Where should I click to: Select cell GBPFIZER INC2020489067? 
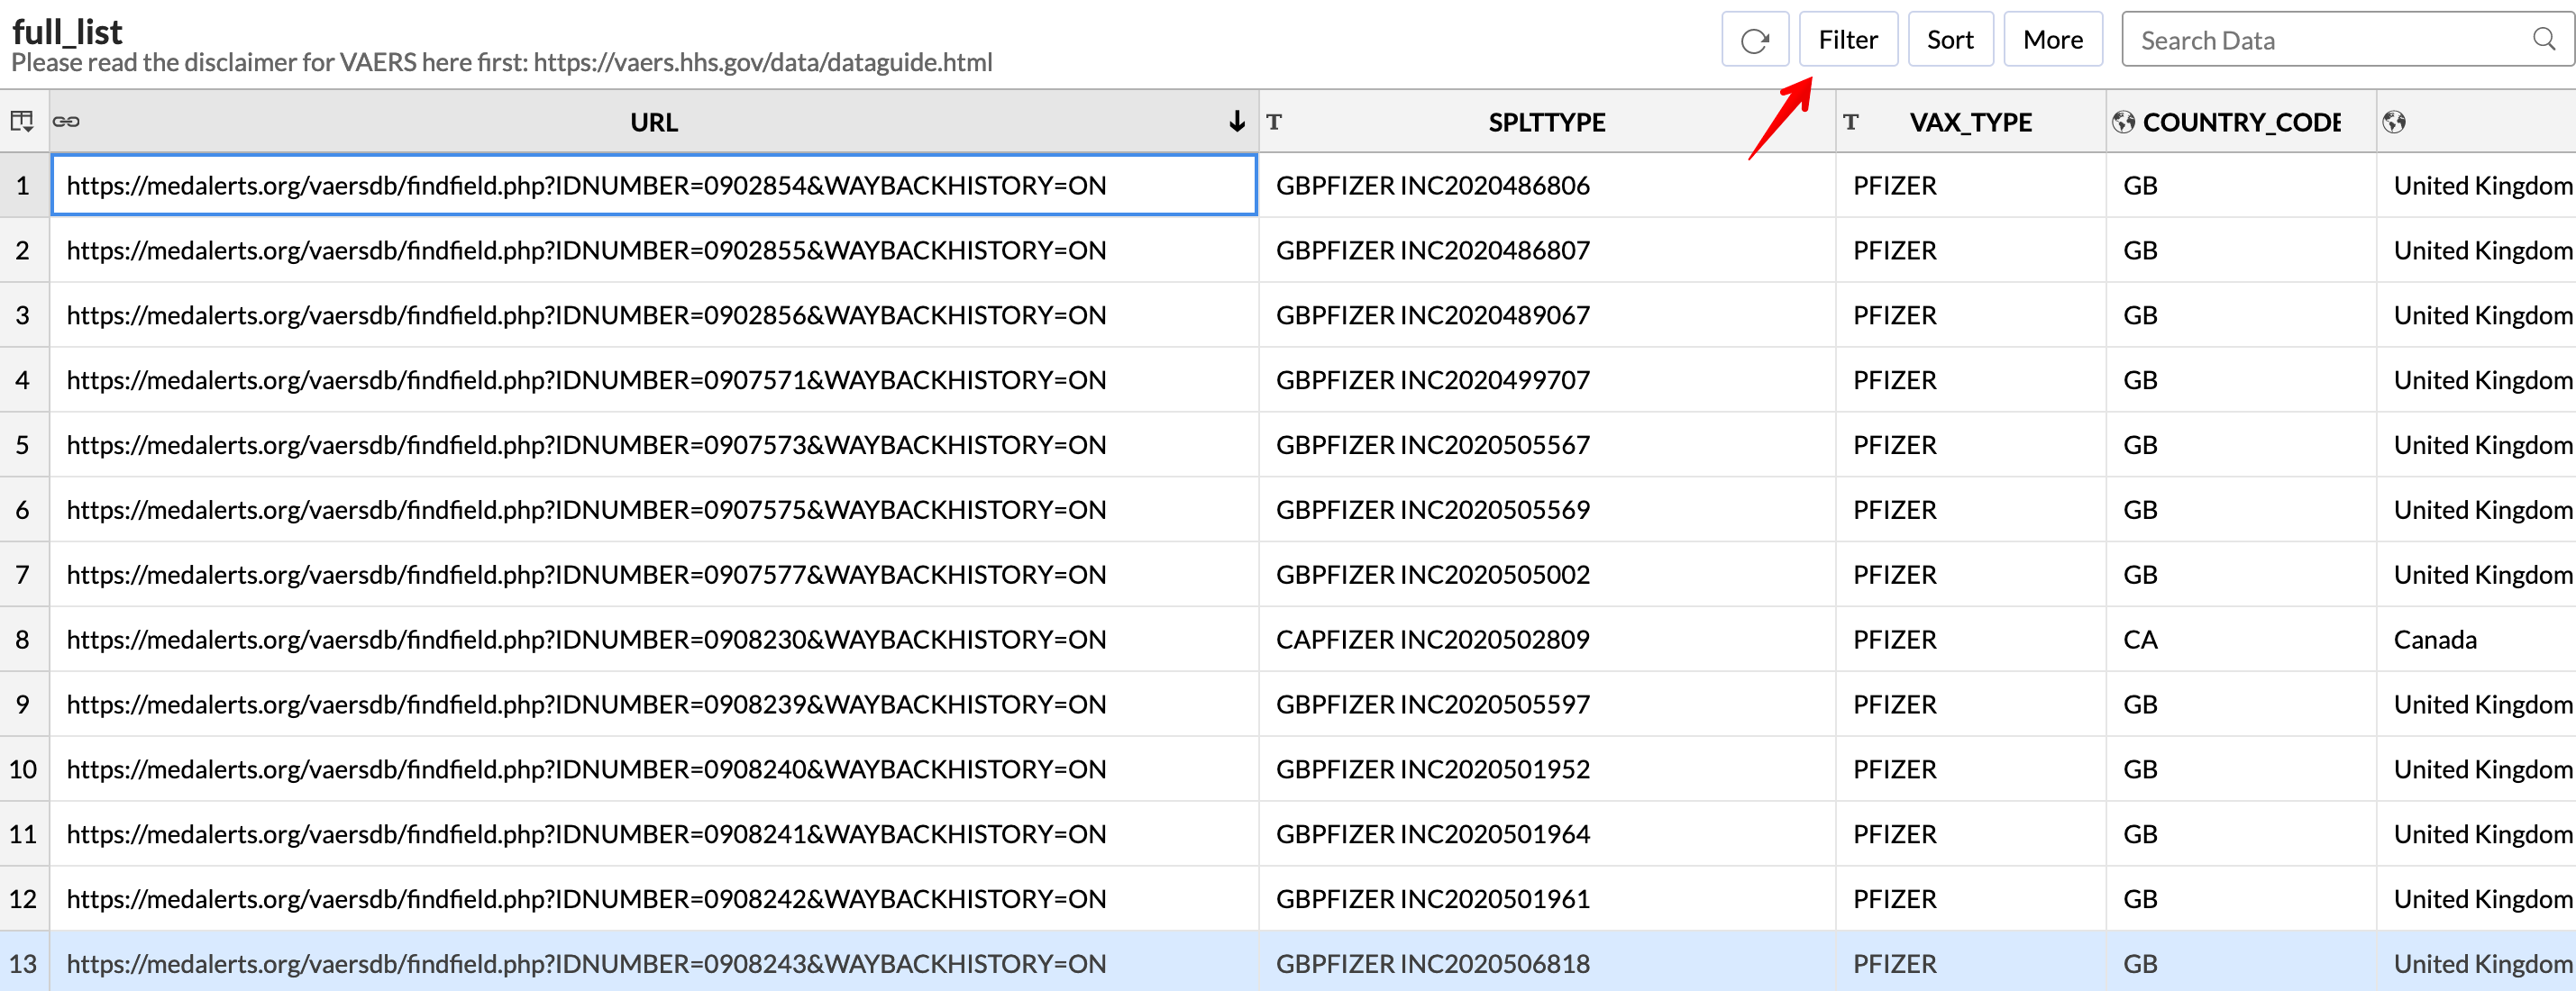tap(1547, 315)
